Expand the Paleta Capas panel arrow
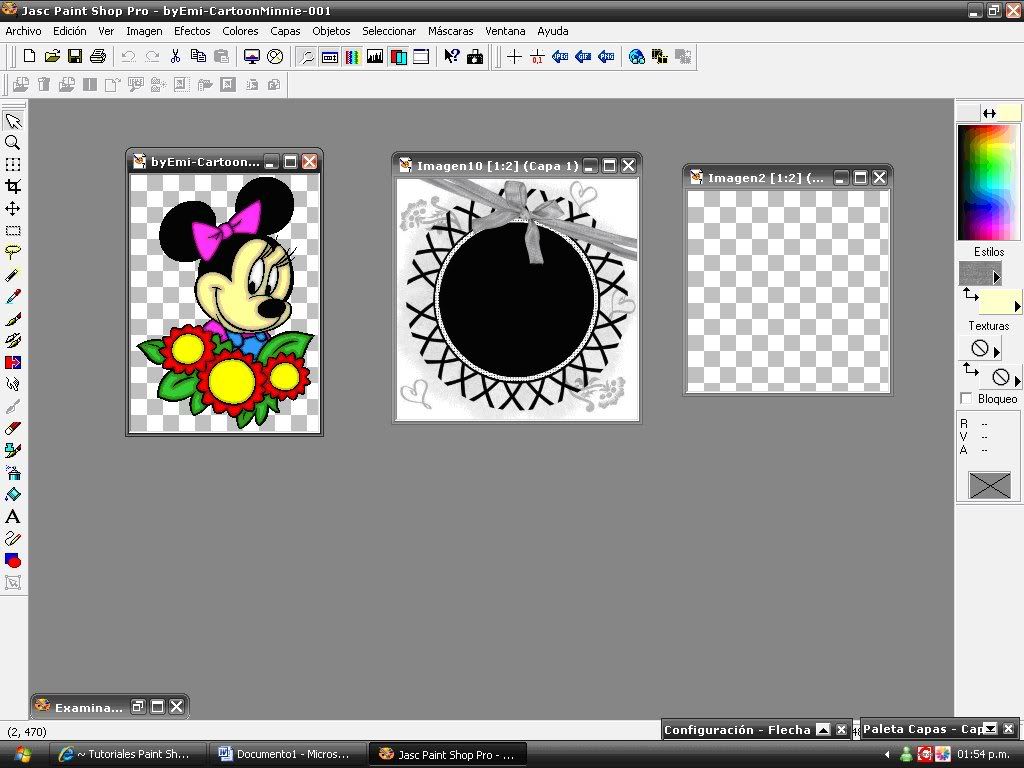The image size is (1024, 768). pyautogui.click(x=989, y=729)
